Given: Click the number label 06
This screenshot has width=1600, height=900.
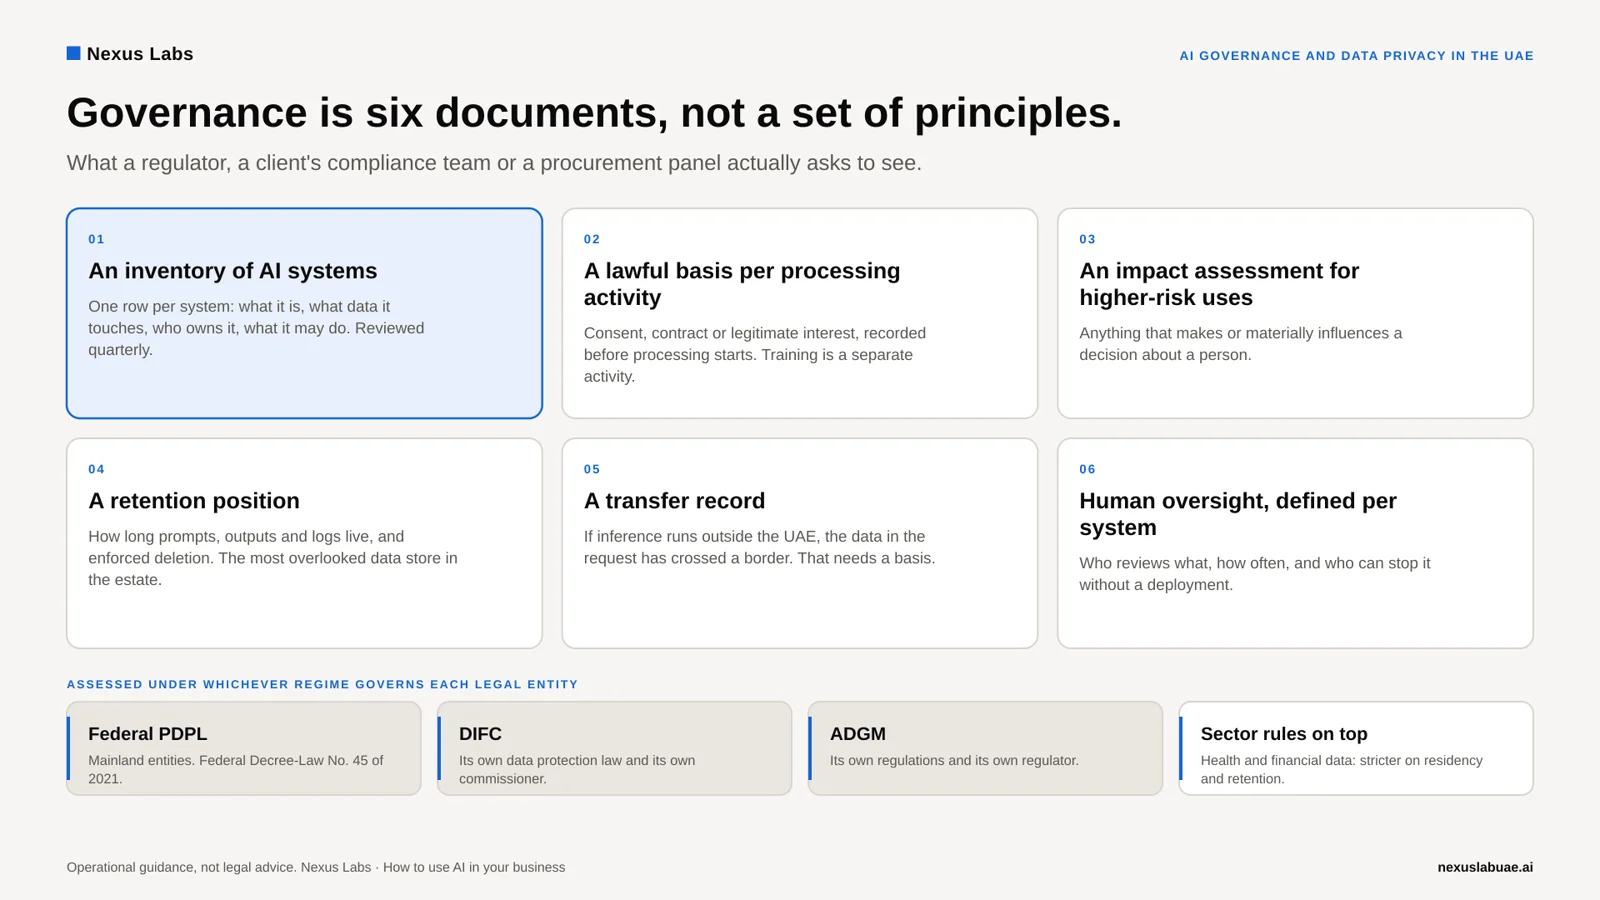Looking at the screenshot, I should click(1087, 469).
